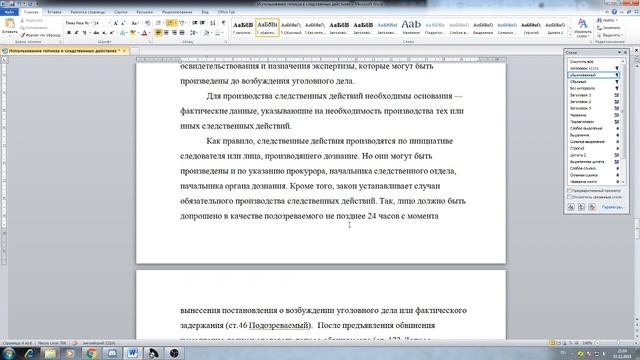Image resolution: width=640 pixels, height=360 pixels.
Task: Open the font size dropdown
Action: coord(110,23)
